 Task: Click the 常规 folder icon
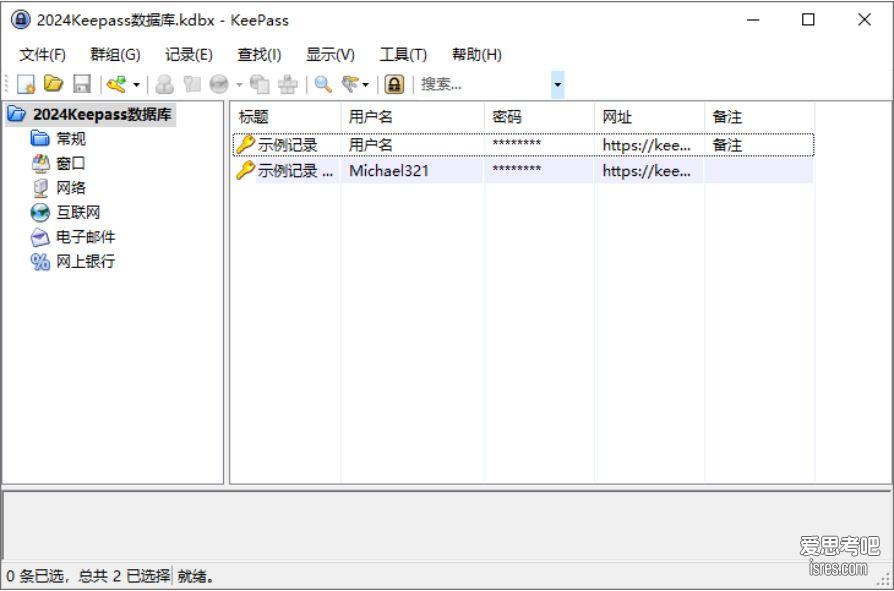[40, 138]
